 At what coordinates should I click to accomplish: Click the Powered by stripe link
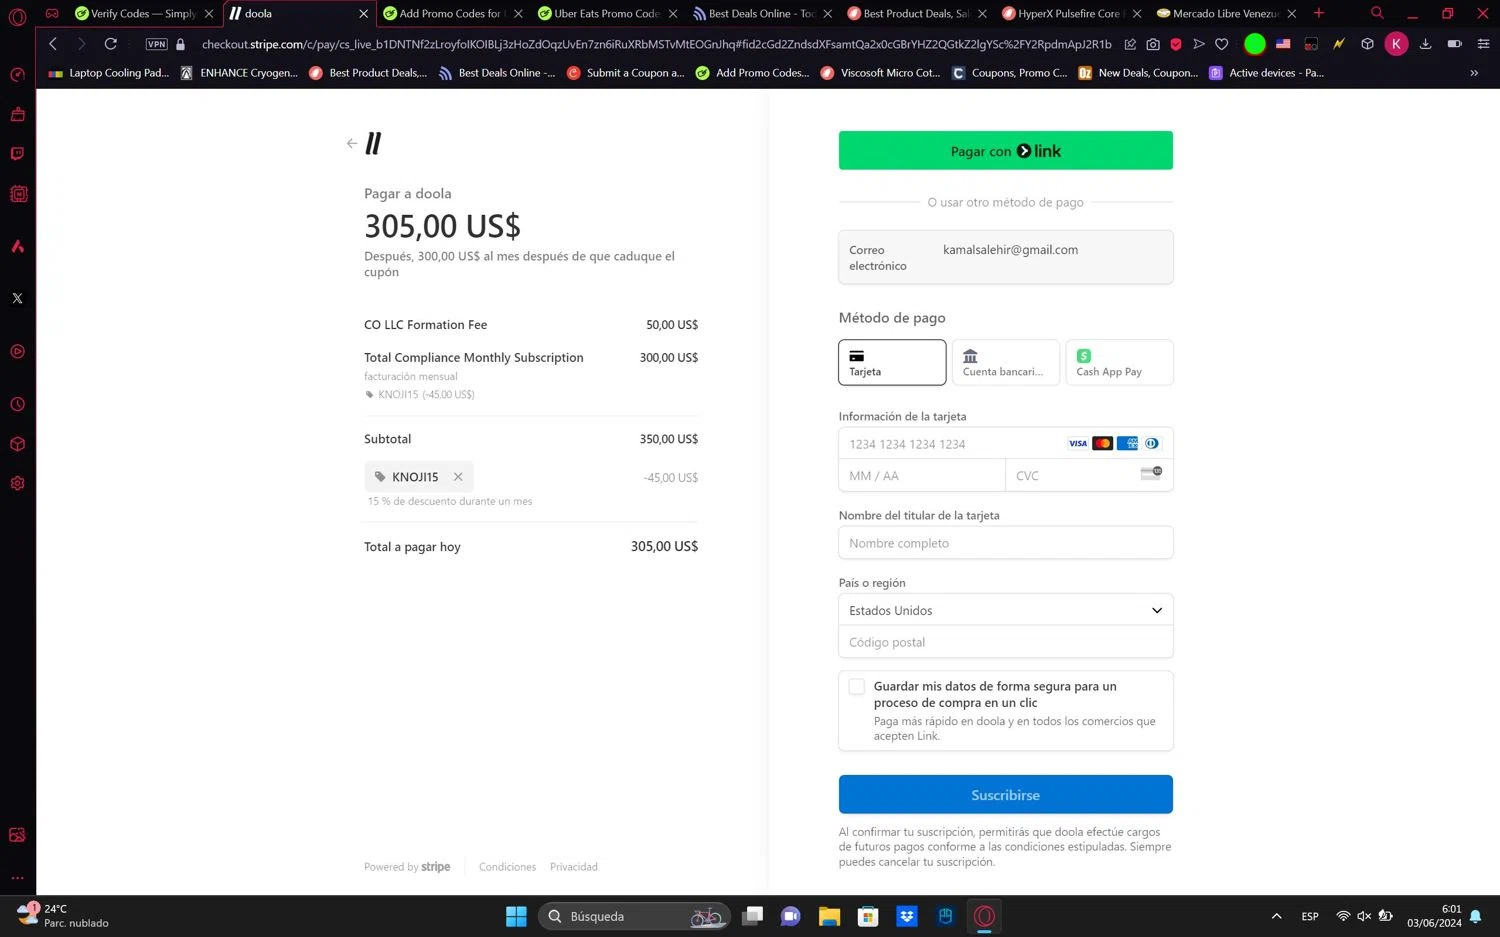tap(407, 867)
